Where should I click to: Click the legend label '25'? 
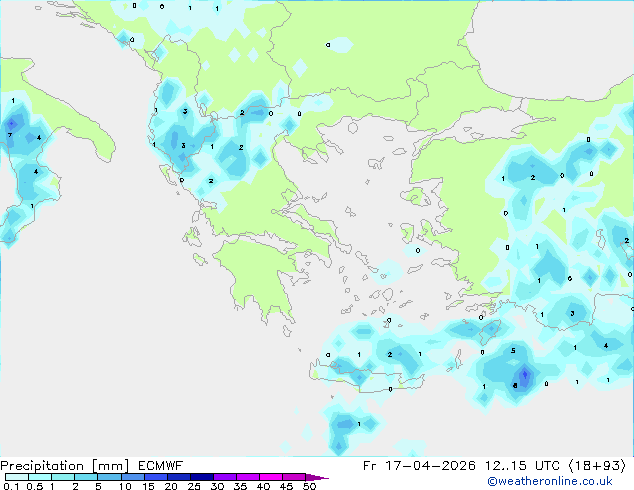pyautogui.click(x=194, y=486)
